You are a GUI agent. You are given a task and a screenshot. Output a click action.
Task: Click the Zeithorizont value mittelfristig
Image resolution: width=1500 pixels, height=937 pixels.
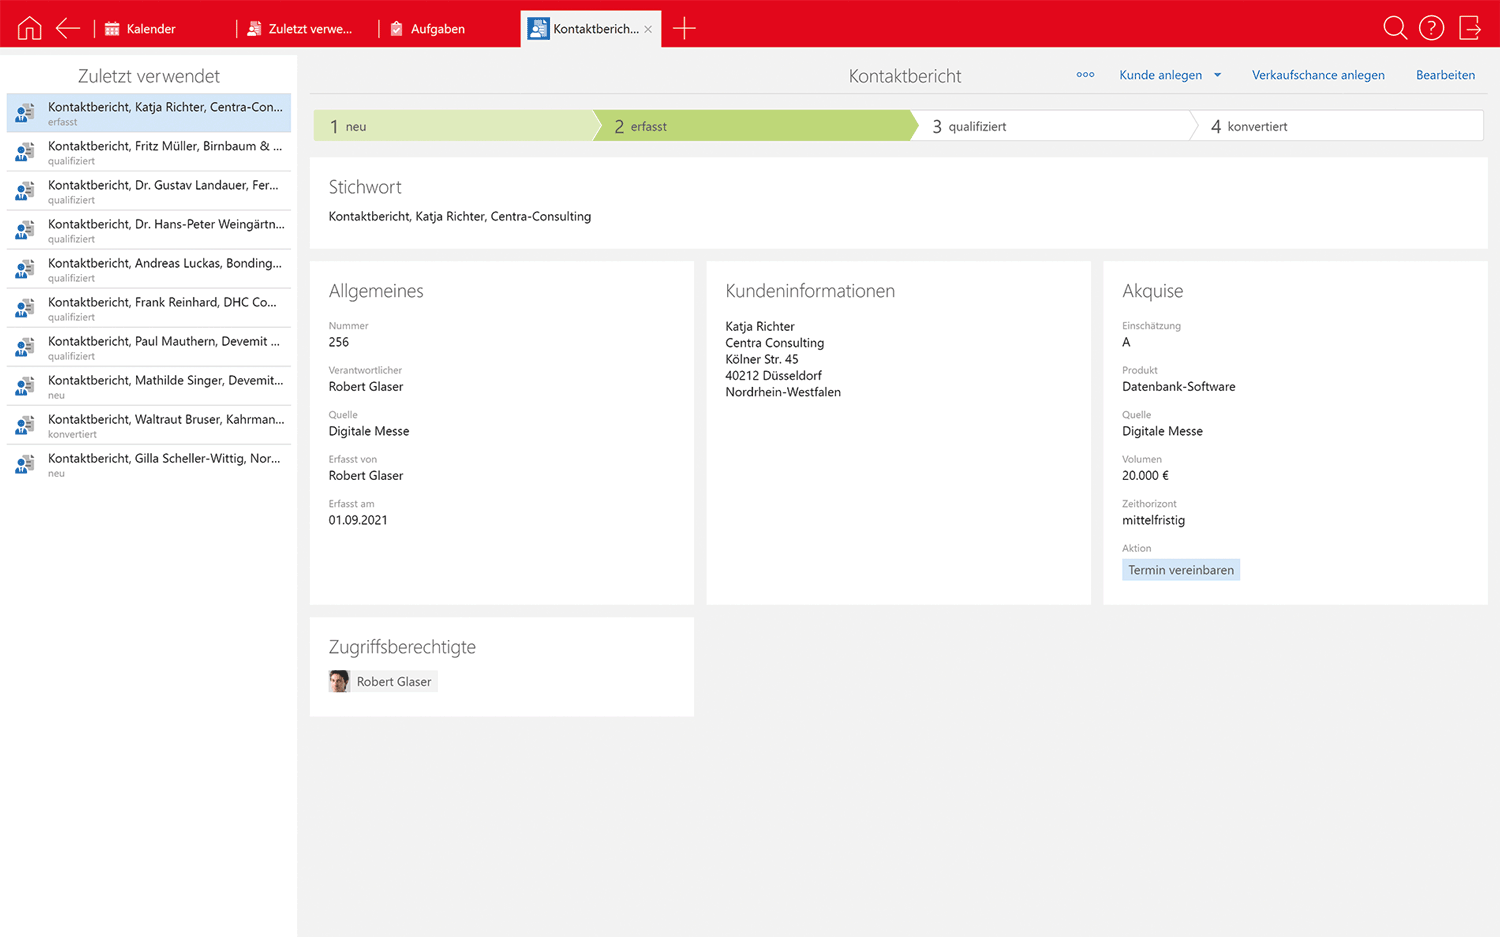tap(1153, 520)
